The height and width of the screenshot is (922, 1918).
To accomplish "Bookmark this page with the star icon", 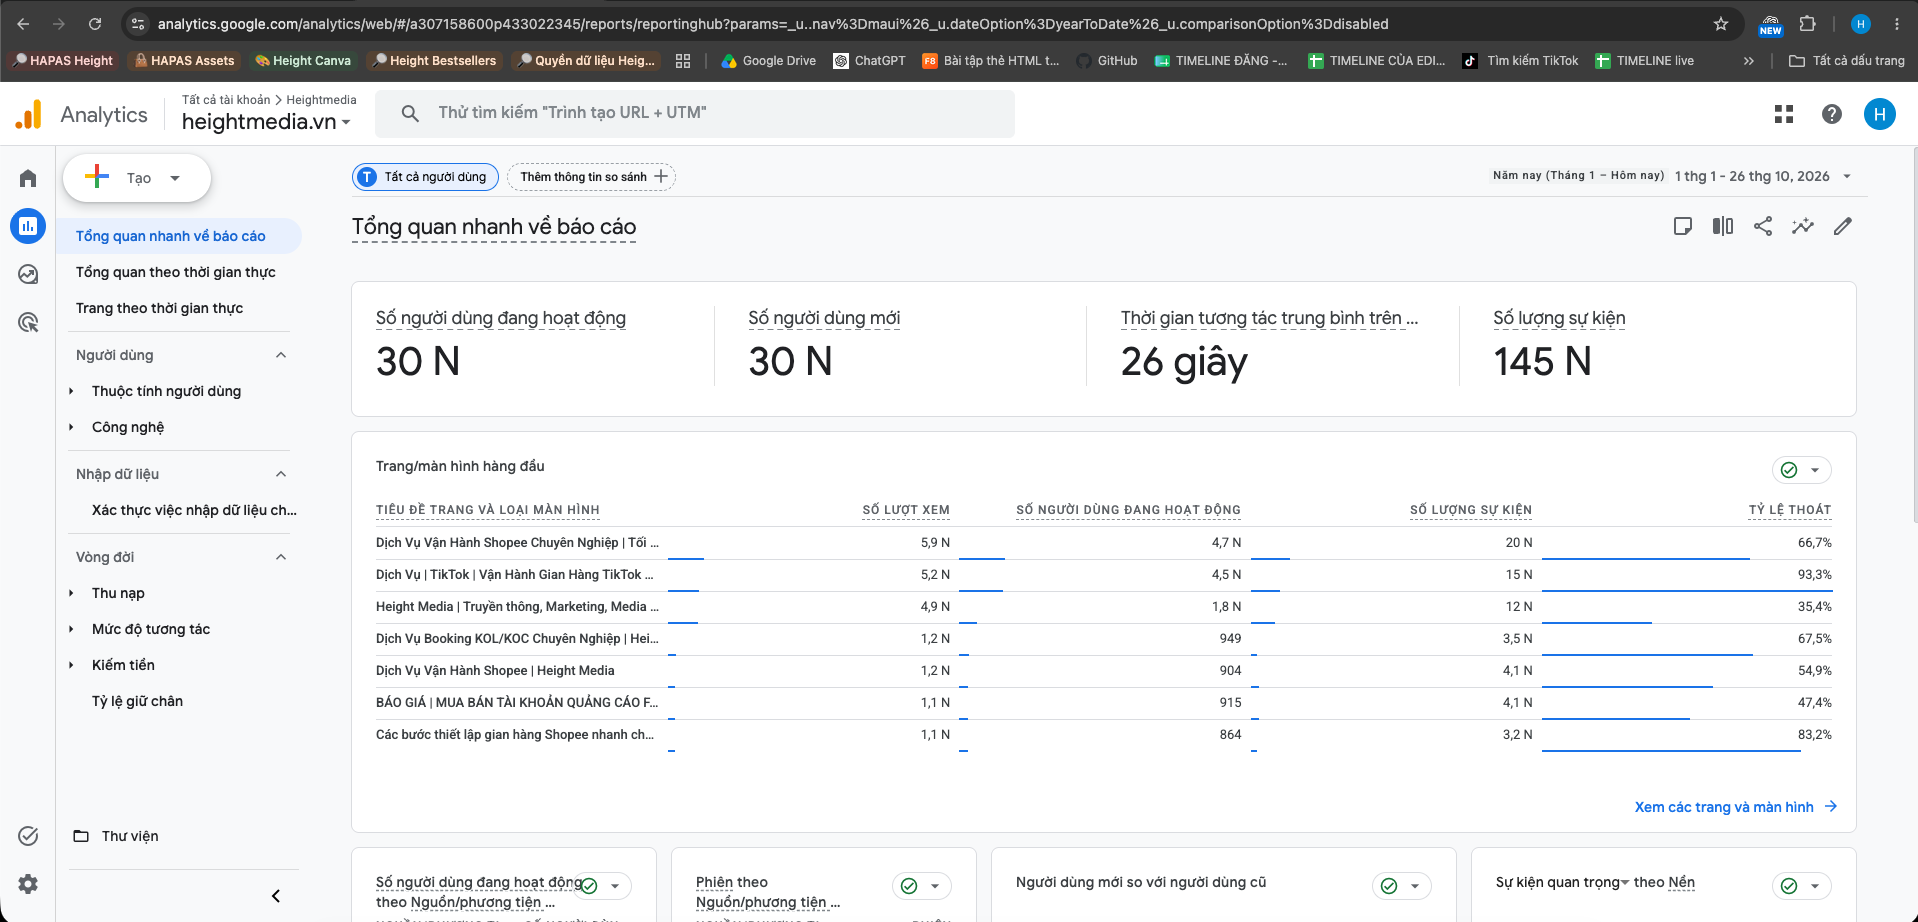I will pos(1721,24).
